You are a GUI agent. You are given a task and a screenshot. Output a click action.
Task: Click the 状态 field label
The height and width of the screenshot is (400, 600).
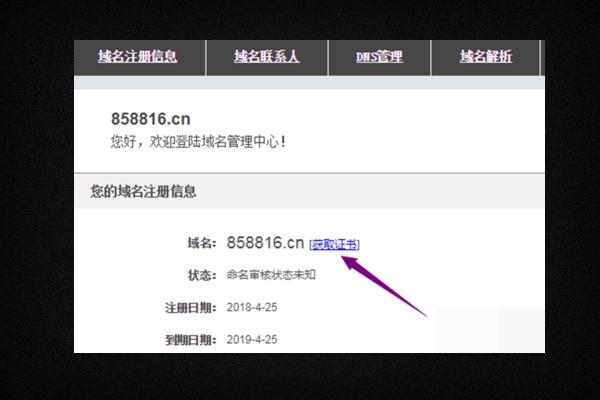202,275
